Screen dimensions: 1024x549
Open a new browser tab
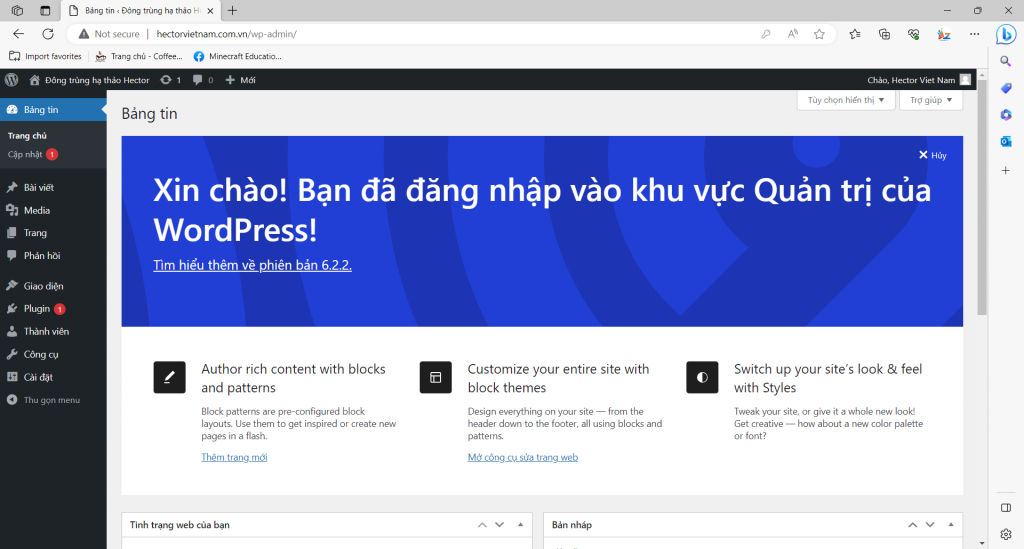(x=232, y=10)
